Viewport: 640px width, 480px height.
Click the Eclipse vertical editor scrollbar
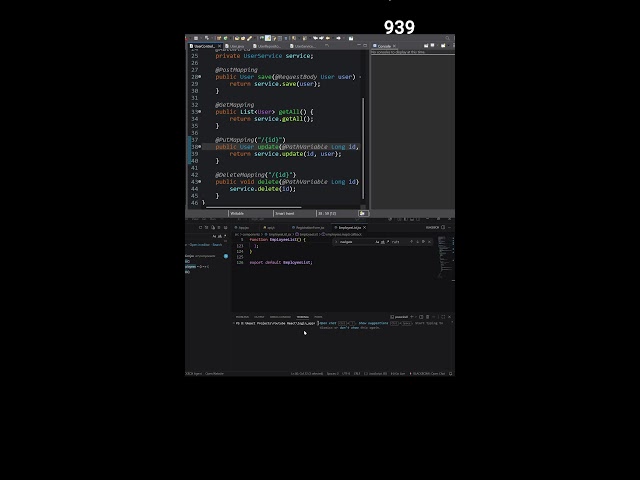(363, 148)
